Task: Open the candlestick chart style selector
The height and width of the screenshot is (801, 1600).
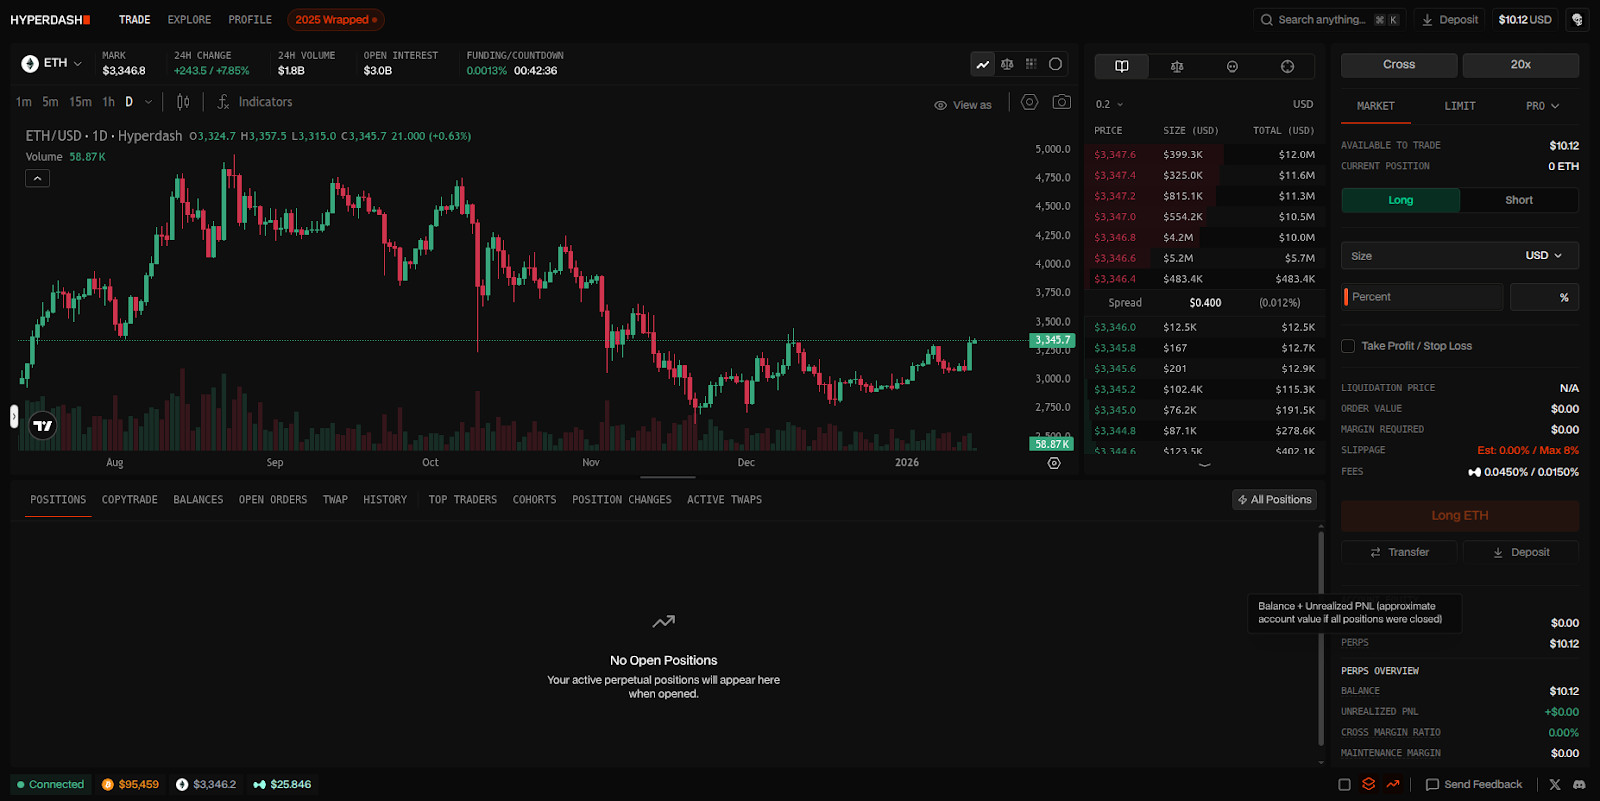Action: pyautogui.click(x=183, y=102)
